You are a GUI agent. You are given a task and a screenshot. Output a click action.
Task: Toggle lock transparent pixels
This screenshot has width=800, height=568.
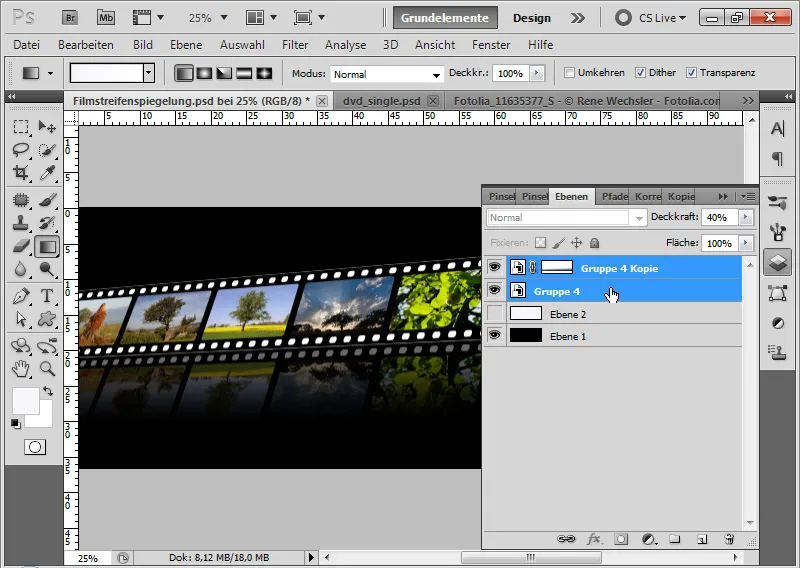(x=540, y=243)
